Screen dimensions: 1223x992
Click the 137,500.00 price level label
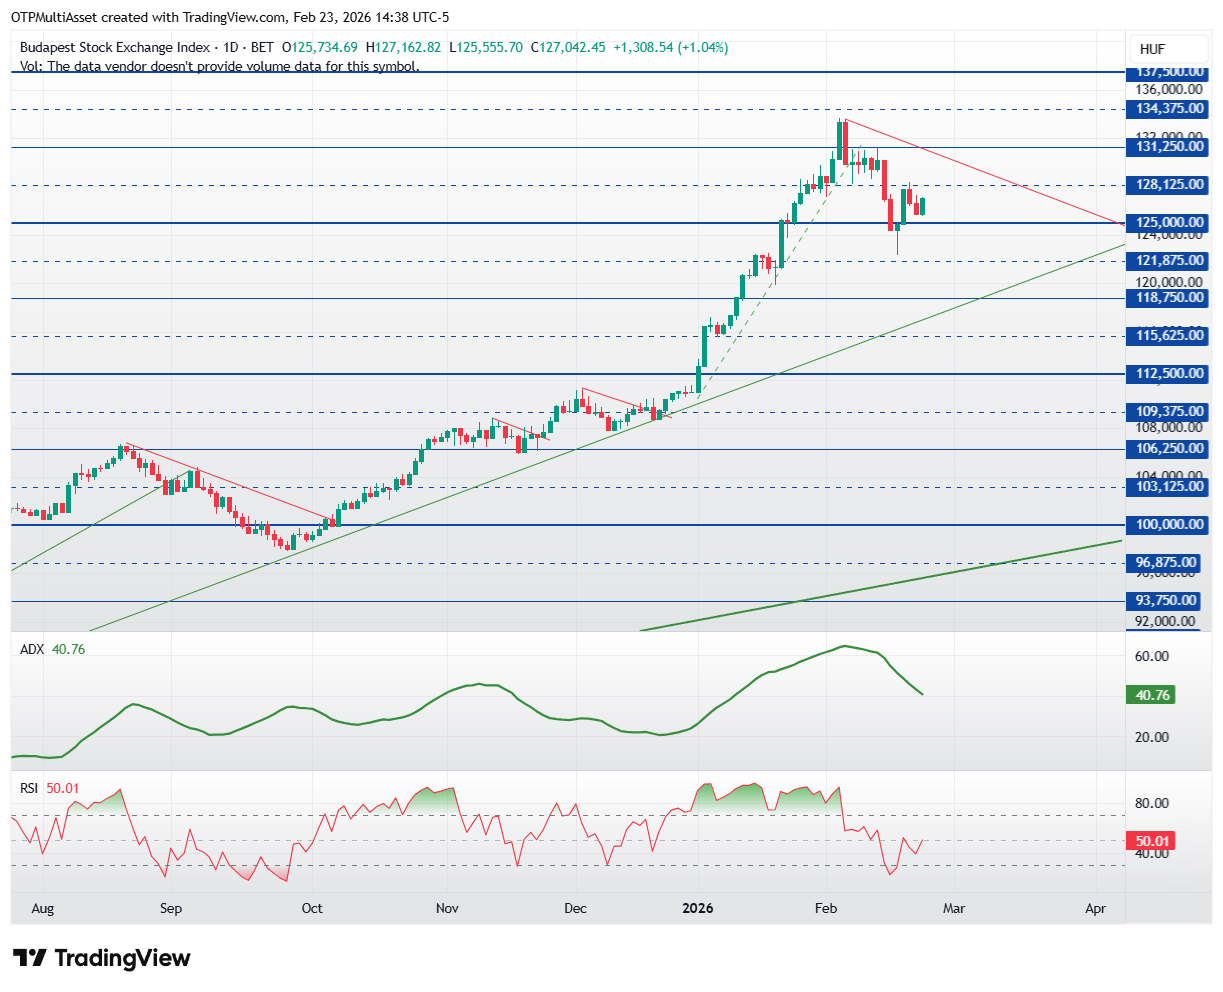[1167, 72]
